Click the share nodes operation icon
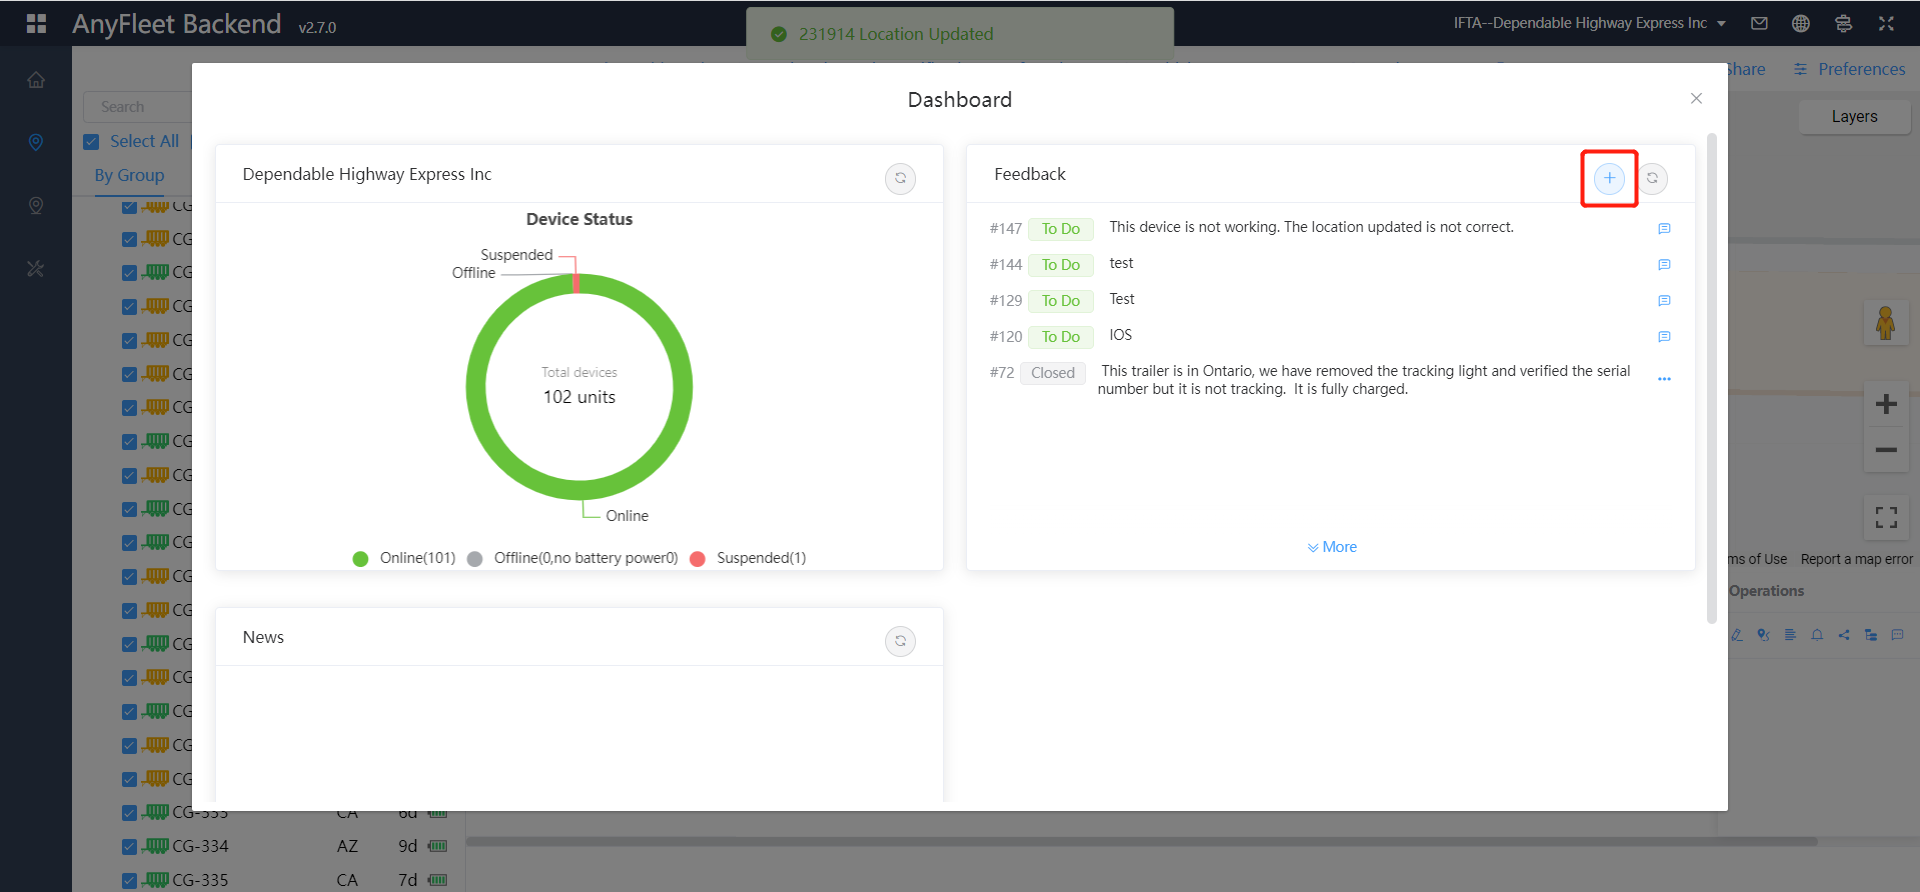The width and height of the screenshot is (1920, 892). [1844, 635]
